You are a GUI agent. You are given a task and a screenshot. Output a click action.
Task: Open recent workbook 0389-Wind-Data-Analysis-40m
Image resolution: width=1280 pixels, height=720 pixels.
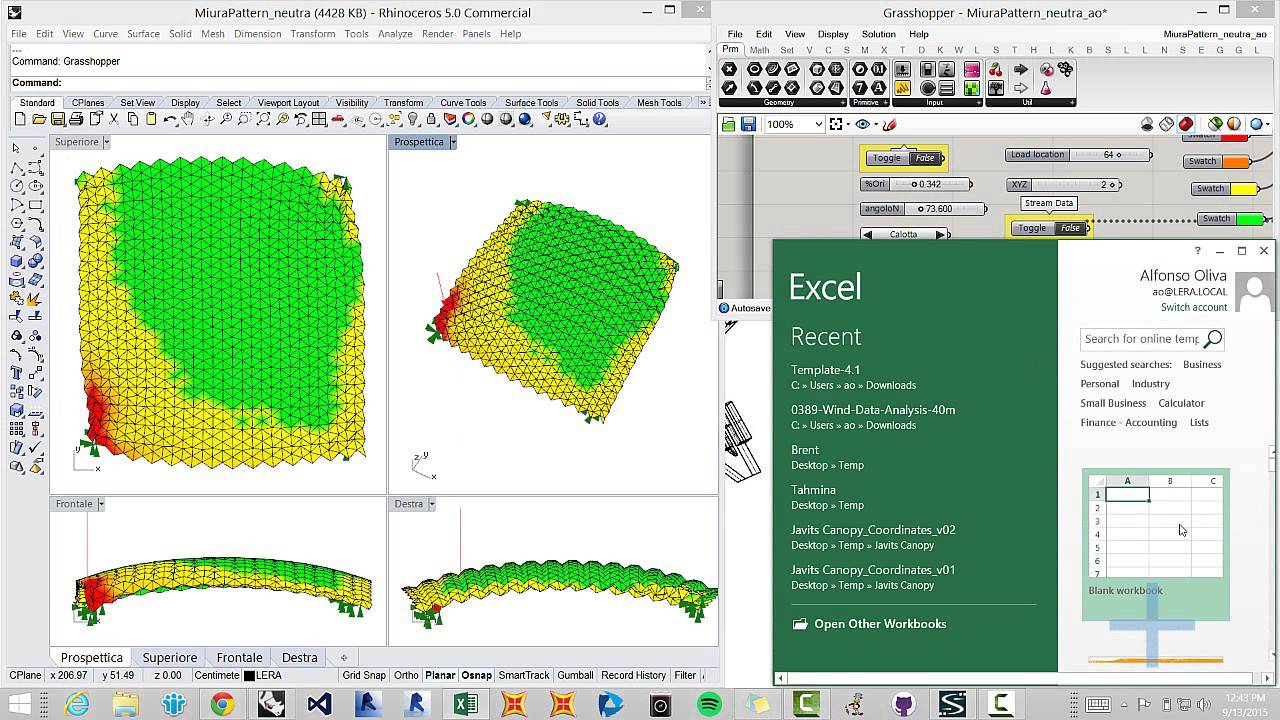click(x=873, y=410)
